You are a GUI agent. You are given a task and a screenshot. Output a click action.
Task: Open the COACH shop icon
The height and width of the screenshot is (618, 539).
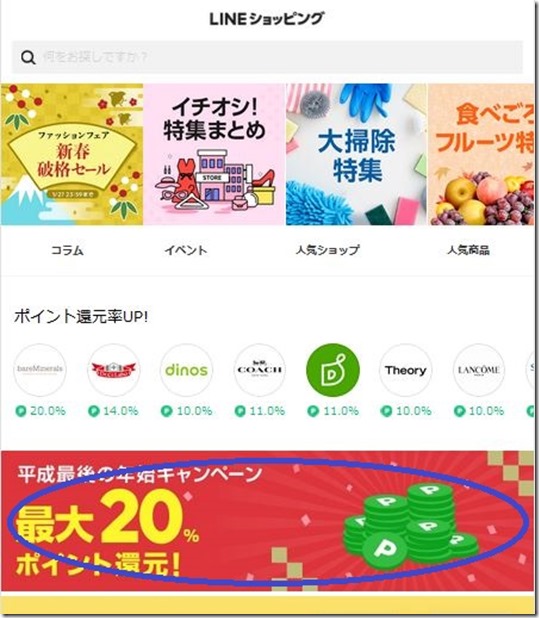point(260,370)
